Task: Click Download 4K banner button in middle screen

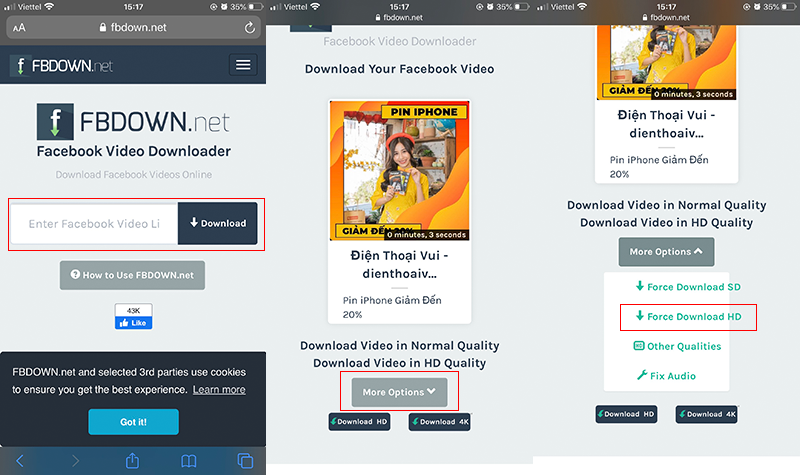Action: click(440, 421)
